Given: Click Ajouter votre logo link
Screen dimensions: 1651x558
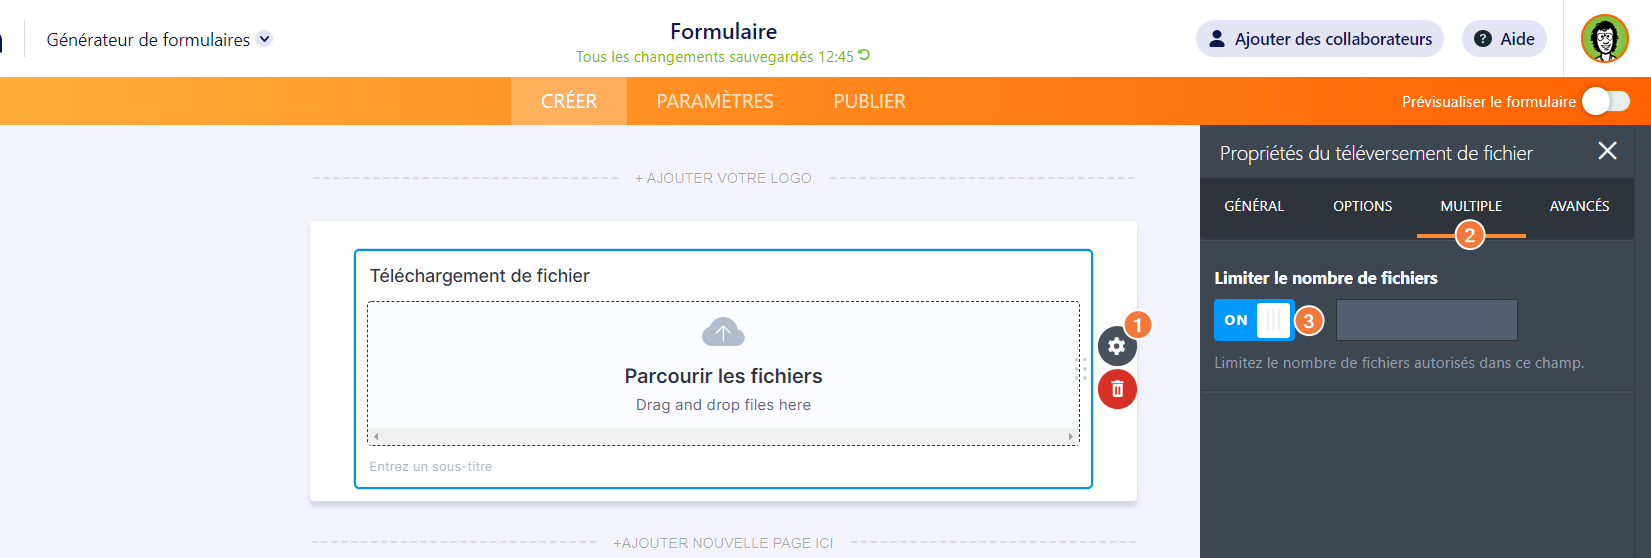Looking at the screenshot, I should pyautogui.click(x=723, y=178).
